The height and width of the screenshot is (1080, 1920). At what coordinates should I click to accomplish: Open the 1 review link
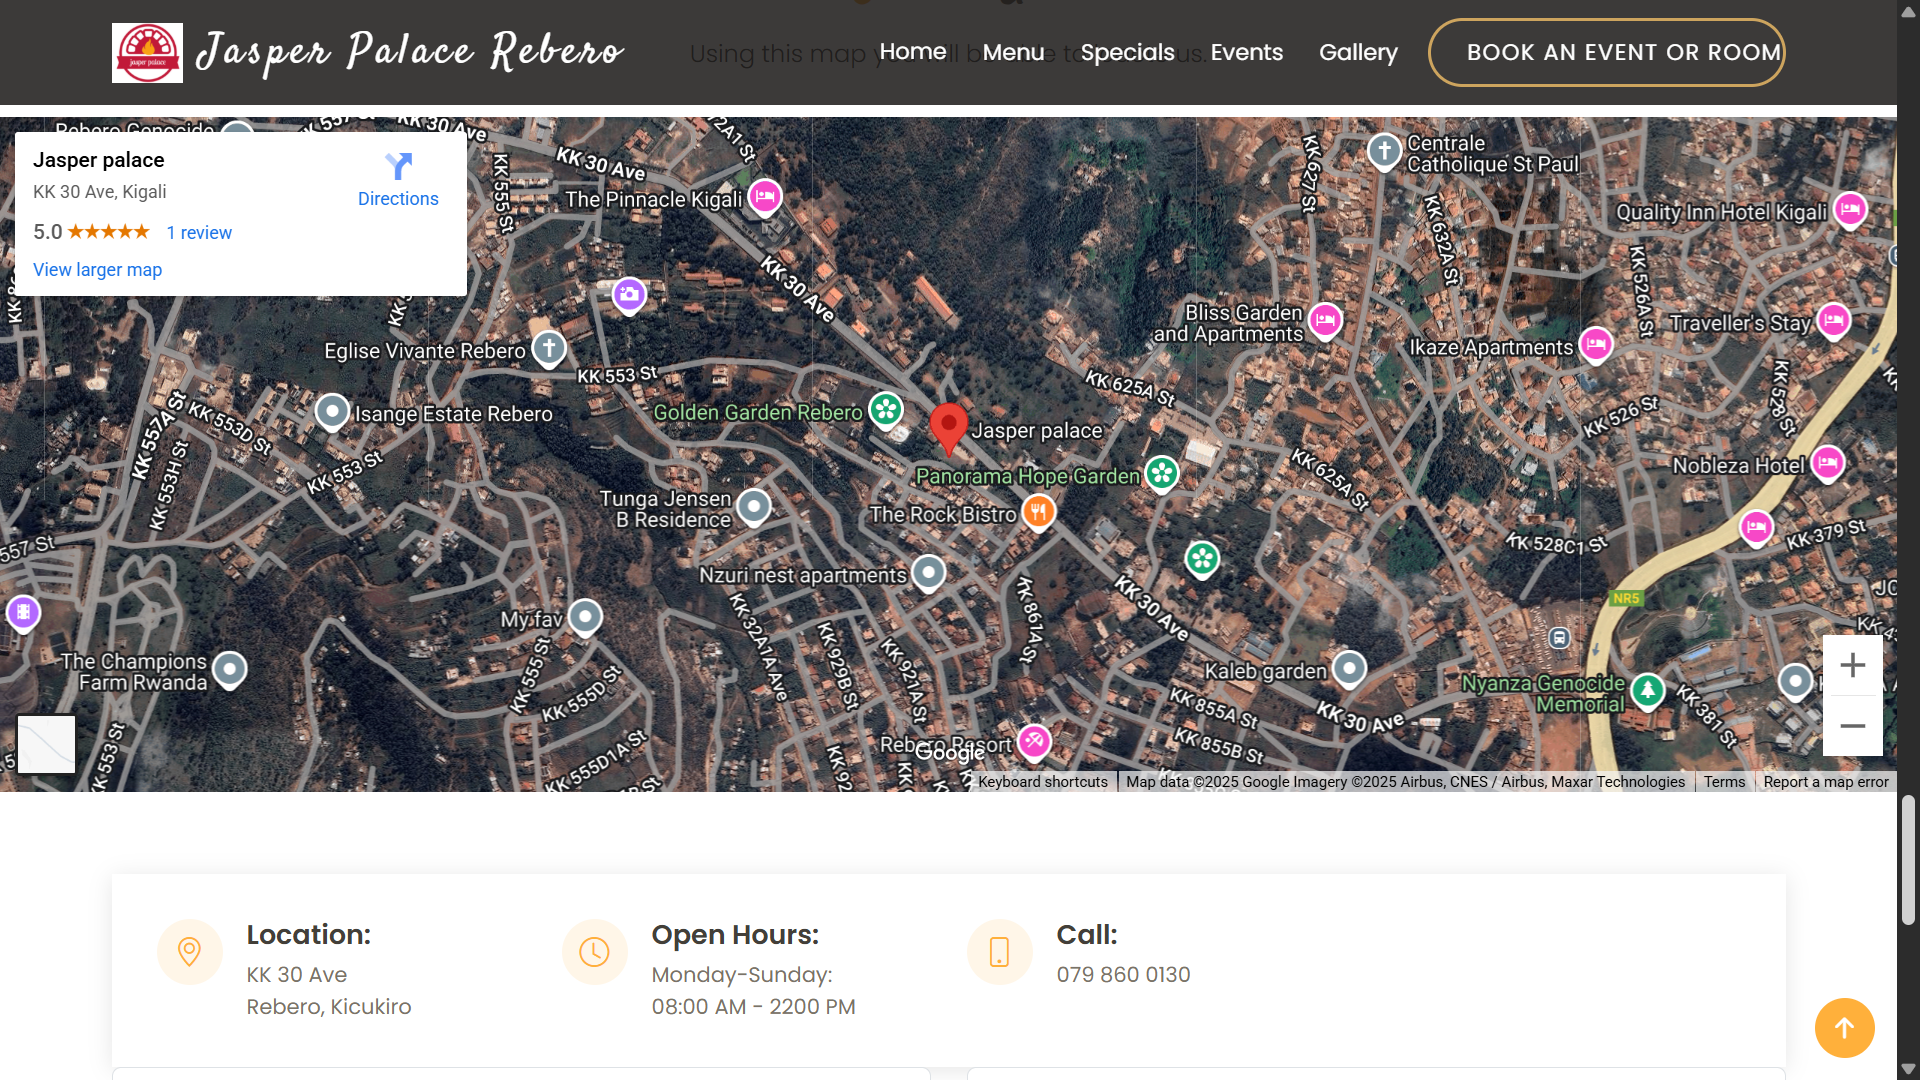[199, 233]
